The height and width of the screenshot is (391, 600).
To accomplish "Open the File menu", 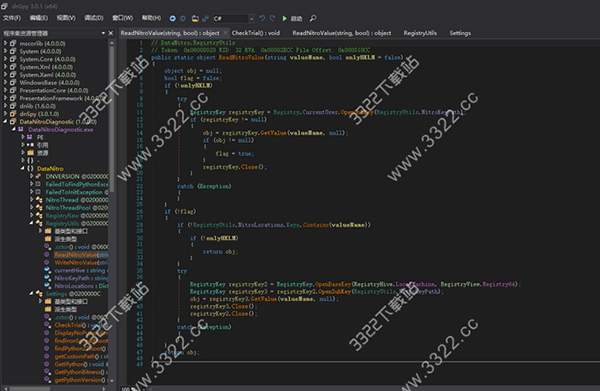I will click(11, 18).
